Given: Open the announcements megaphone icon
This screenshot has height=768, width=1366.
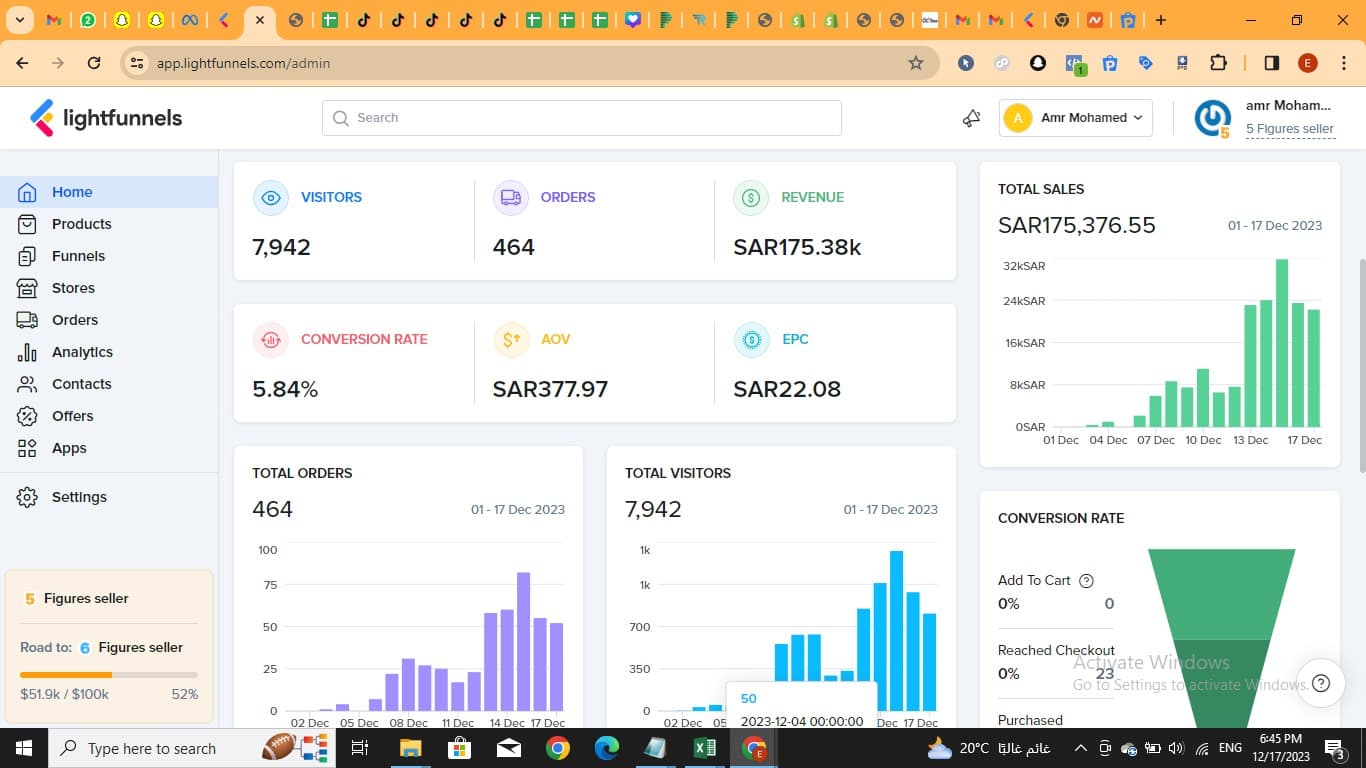Looking at the screenshot, I should [x=971, y=118].
